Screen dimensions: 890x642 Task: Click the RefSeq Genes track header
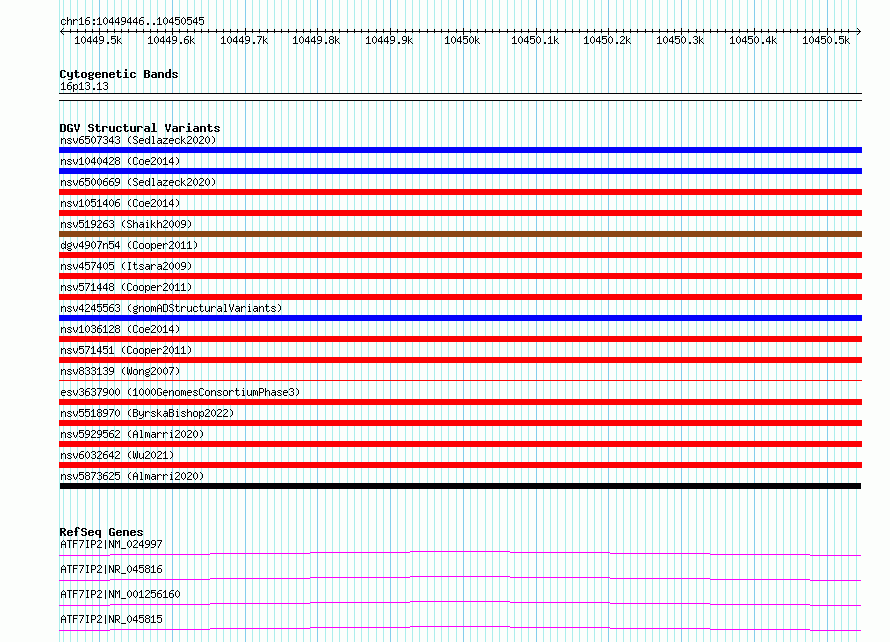[101, 532]
